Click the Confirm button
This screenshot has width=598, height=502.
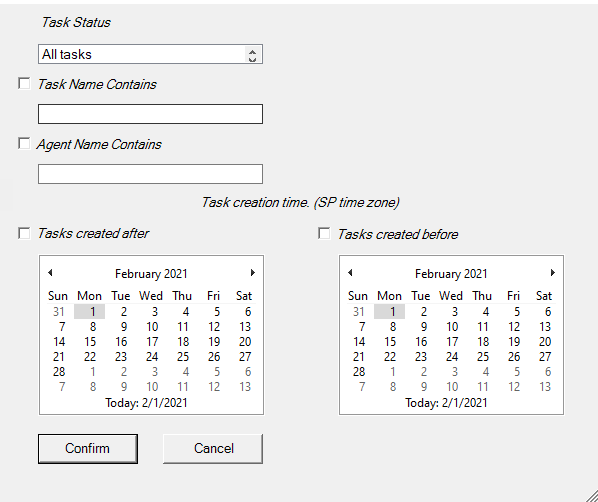(x=88, y=449)
